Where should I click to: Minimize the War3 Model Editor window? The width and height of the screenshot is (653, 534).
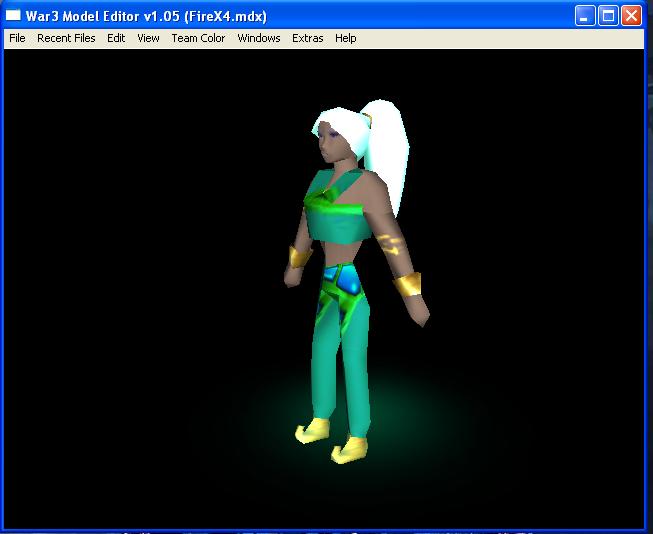(x=585, y=16)
